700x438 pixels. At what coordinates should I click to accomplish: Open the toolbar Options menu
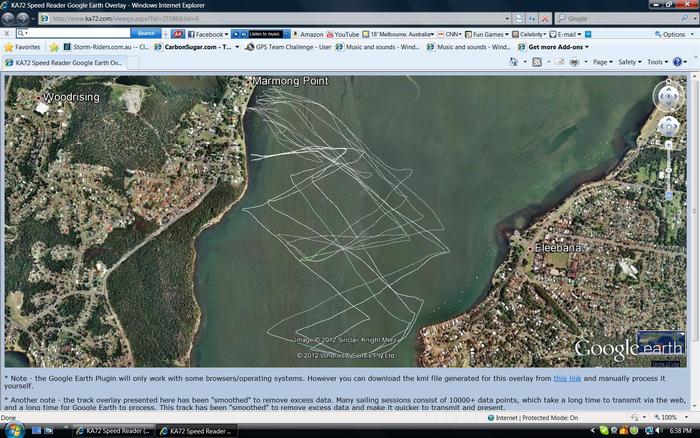672,34
